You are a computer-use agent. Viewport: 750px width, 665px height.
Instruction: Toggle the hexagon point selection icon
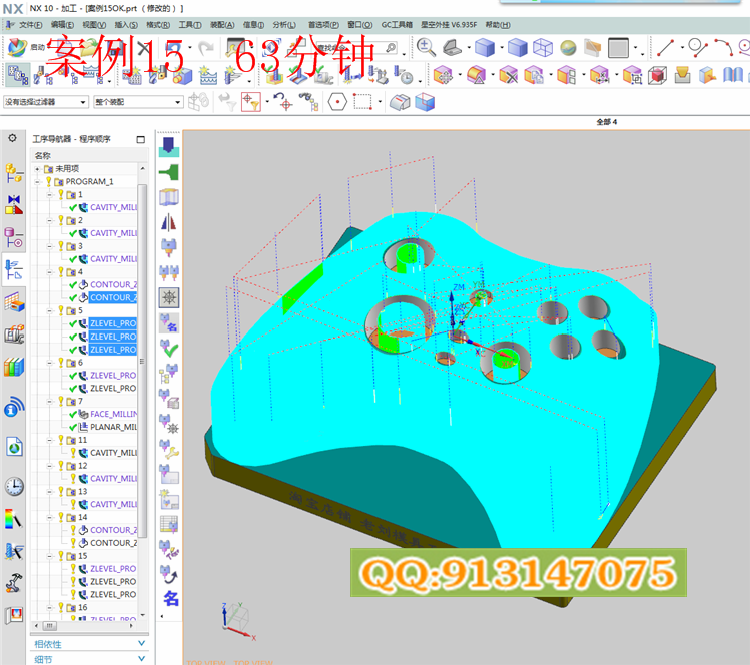click(337, 102)
